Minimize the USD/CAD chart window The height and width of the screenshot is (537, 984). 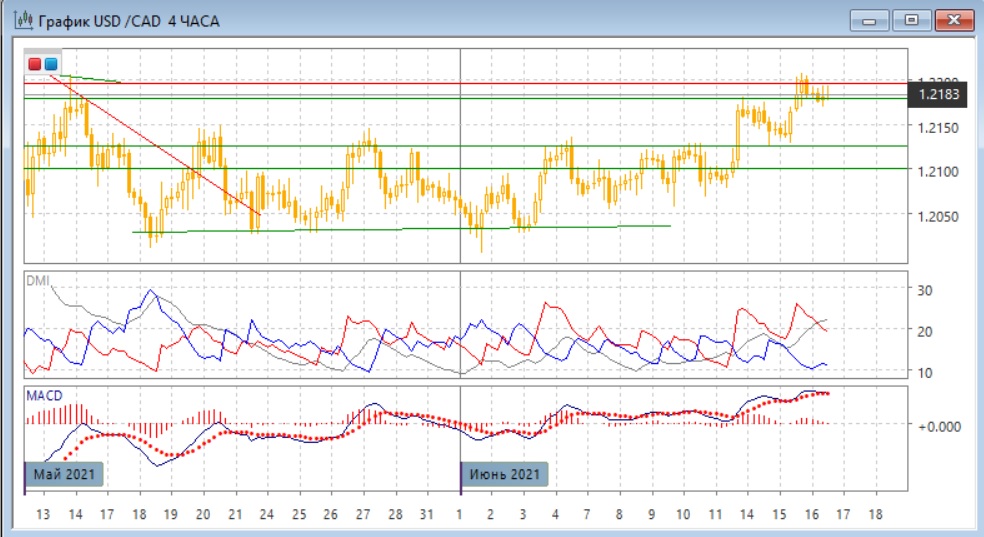[x=871, y=19]
